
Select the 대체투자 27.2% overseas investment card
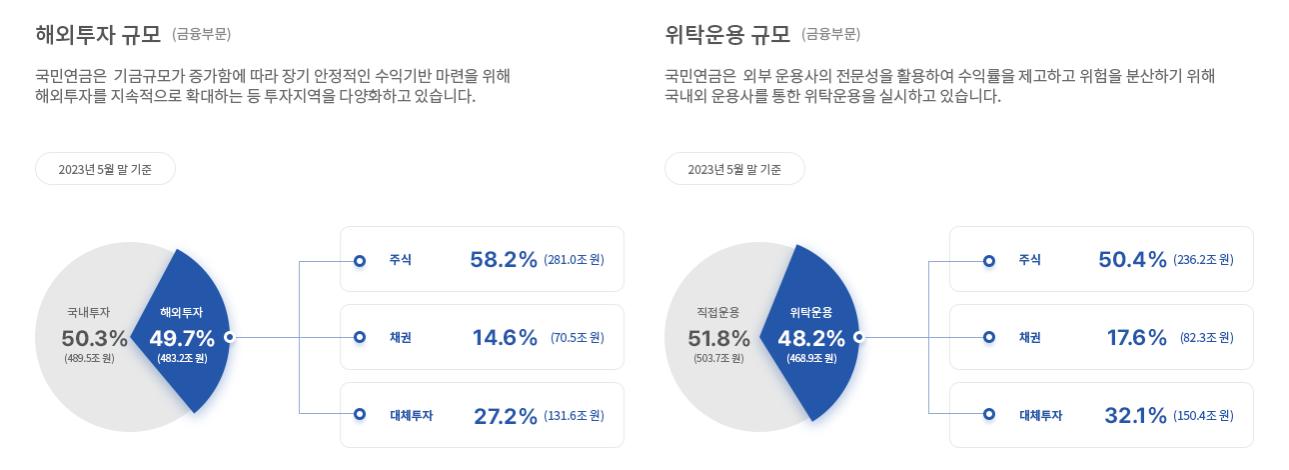[482, 415]
